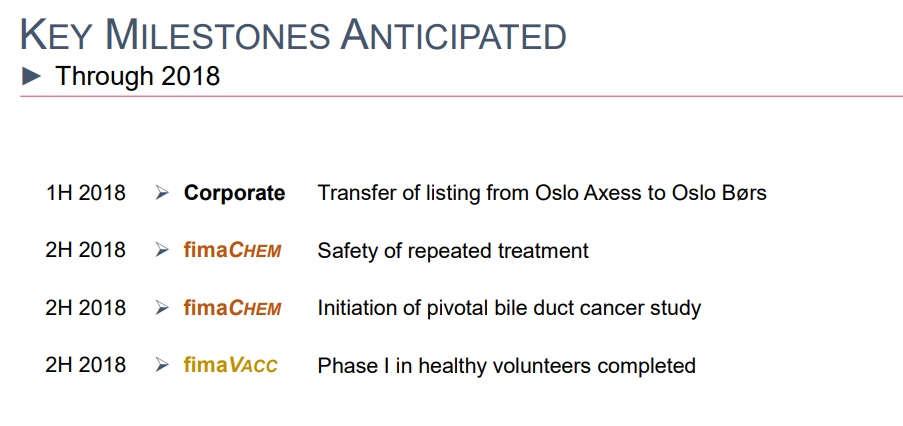Click the arrow bullet beside the second fimaChem
This screenshot has height=426, width=903.
point(162,308)
